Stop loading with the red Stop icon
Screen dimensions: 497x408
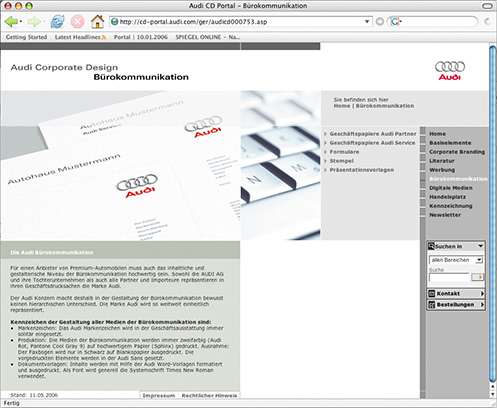point(77,22)
